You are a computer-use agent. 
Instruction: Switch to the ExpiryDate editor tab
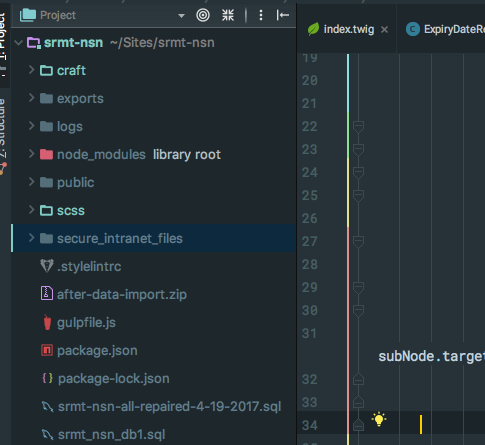point(454,29)
